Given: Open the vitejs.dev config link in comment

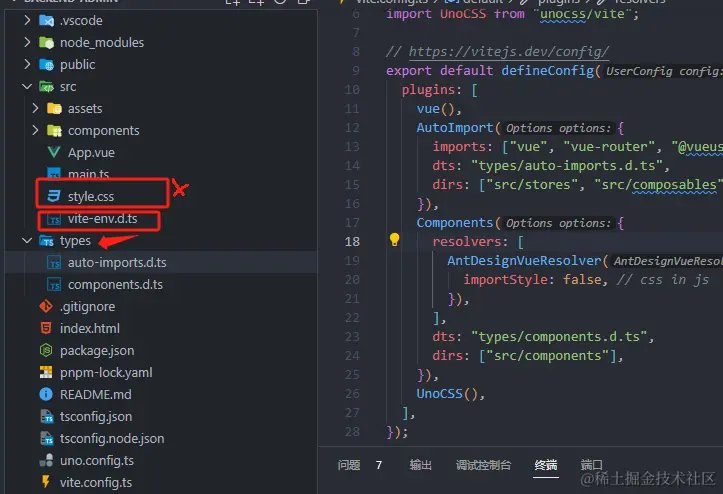Looking at the screenshot, I should point(509,52).
